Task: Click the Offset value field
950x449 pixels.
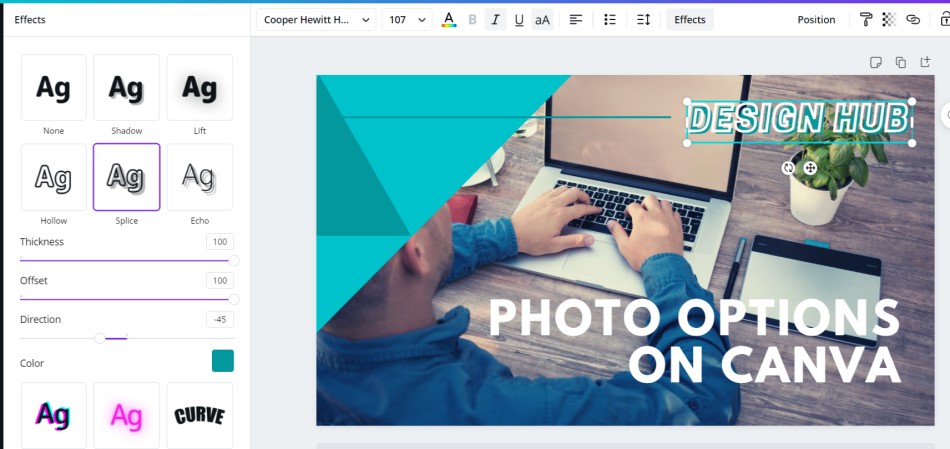Action: (219, 281)
